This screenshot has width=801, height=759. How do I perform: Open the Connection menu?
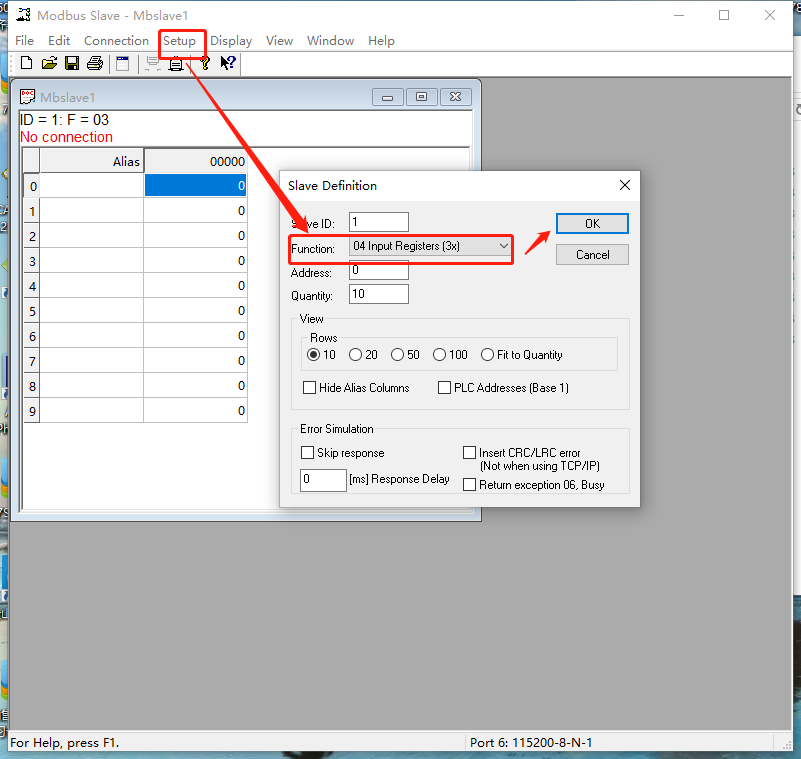coord(116,41)
